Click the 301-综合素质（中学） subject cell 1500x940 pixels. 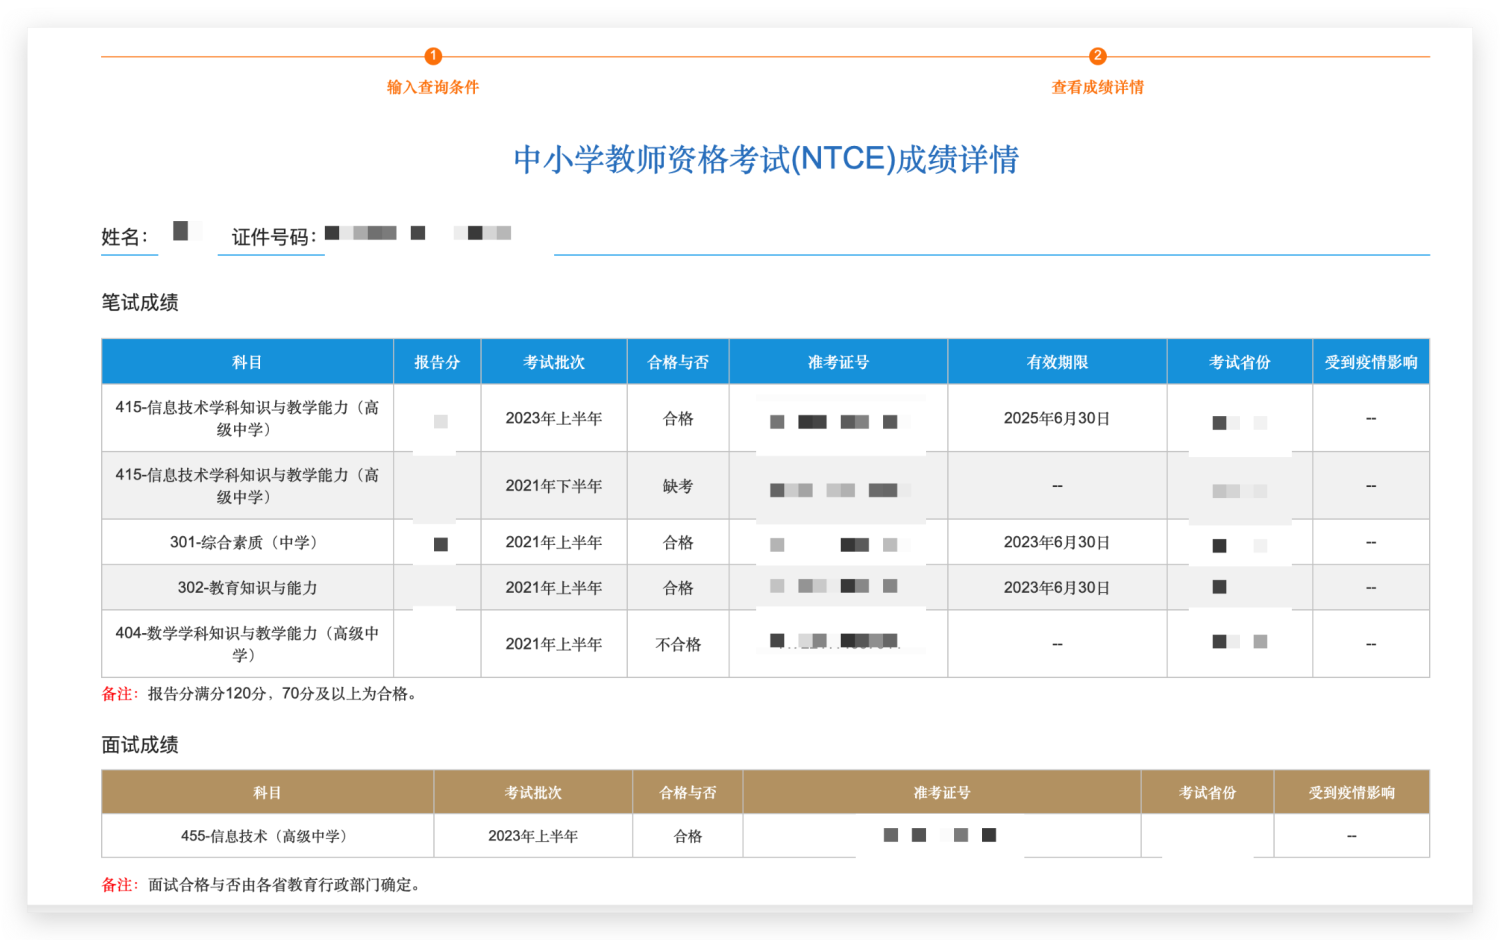coord(247,542)
